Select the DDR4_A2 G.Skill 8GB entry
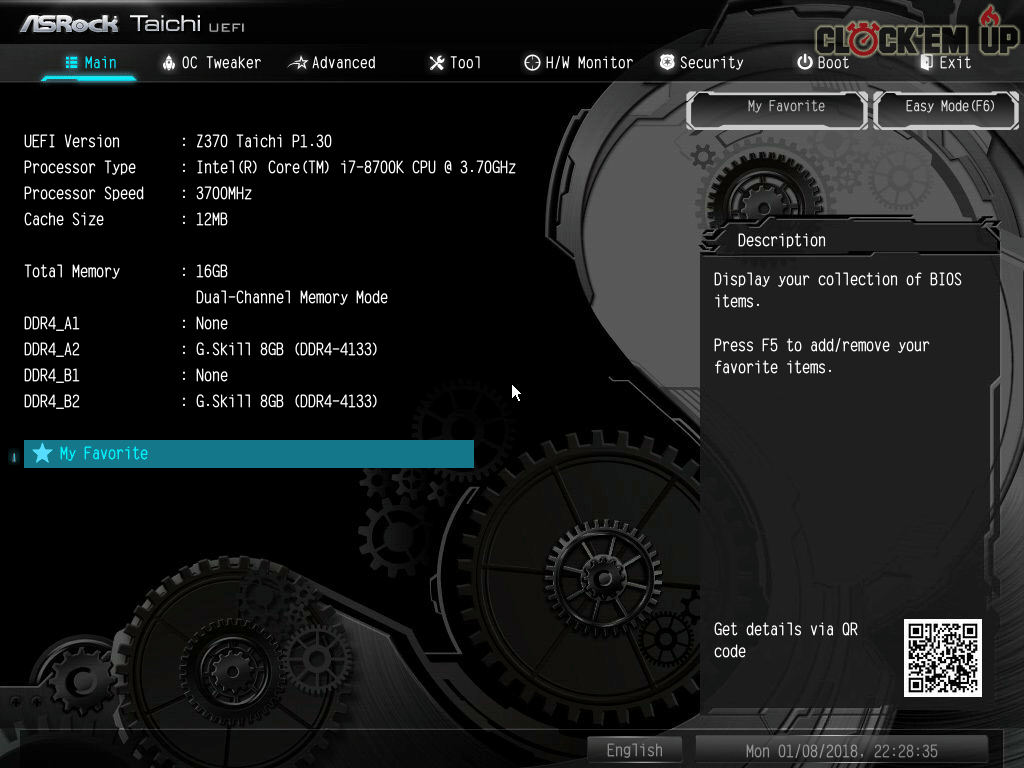This screenshot has width=1024, height=768. [286, 350]
